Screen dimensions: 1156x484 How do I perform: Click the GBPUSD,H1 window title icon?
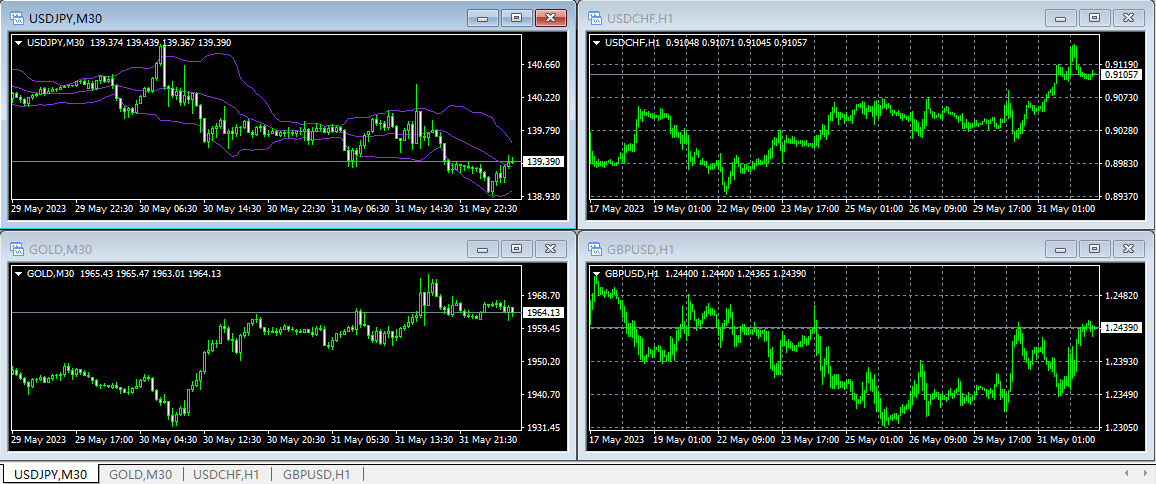click(x=595, y=249)
